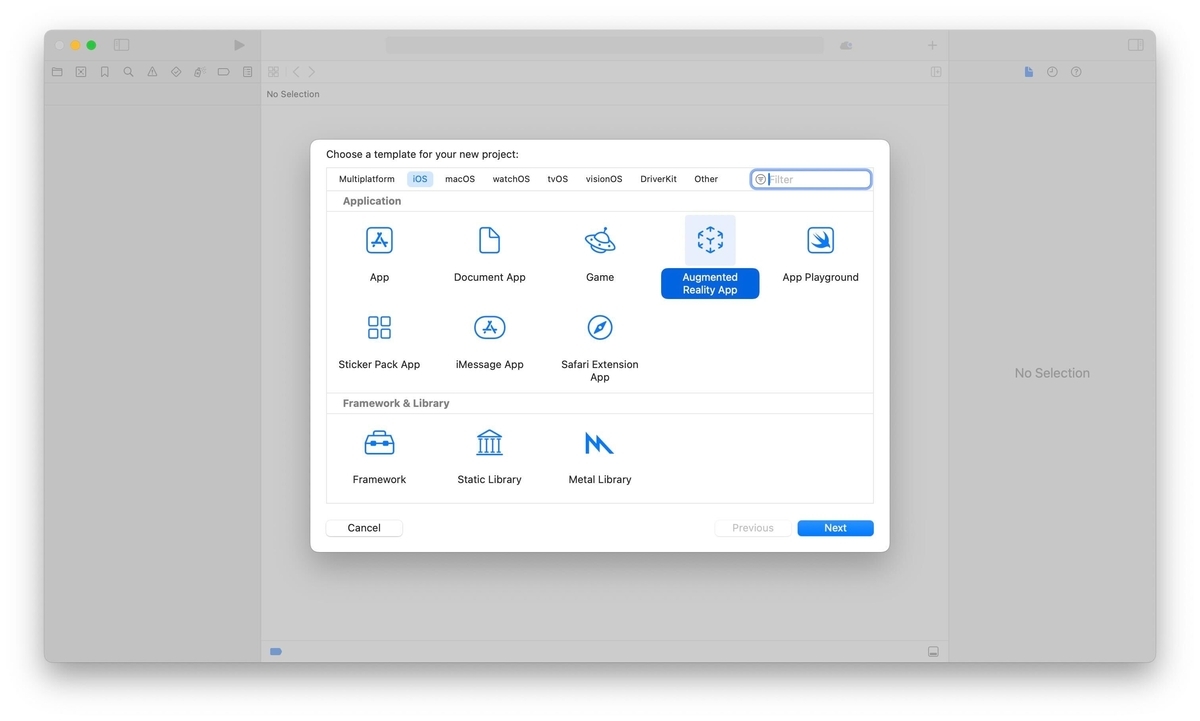Click the Run play button in the toolbar
This screenshot has width=1200, height=721.
(x=239, y=45)
